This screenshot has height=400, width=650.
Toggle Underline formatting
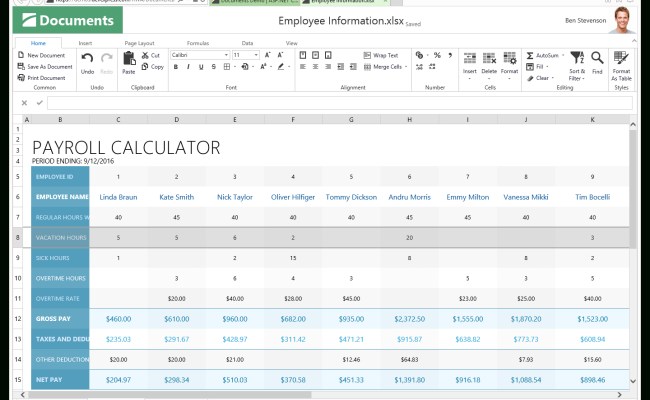[x=201, y=67]
